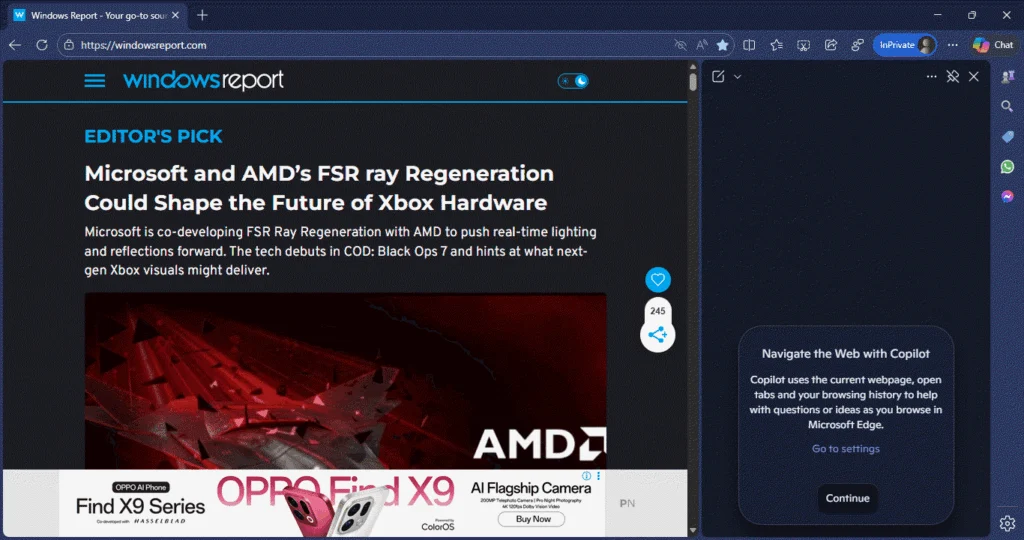
Task: Toggle the Copilot pane pin icon
Action: [x=953, y=77]
